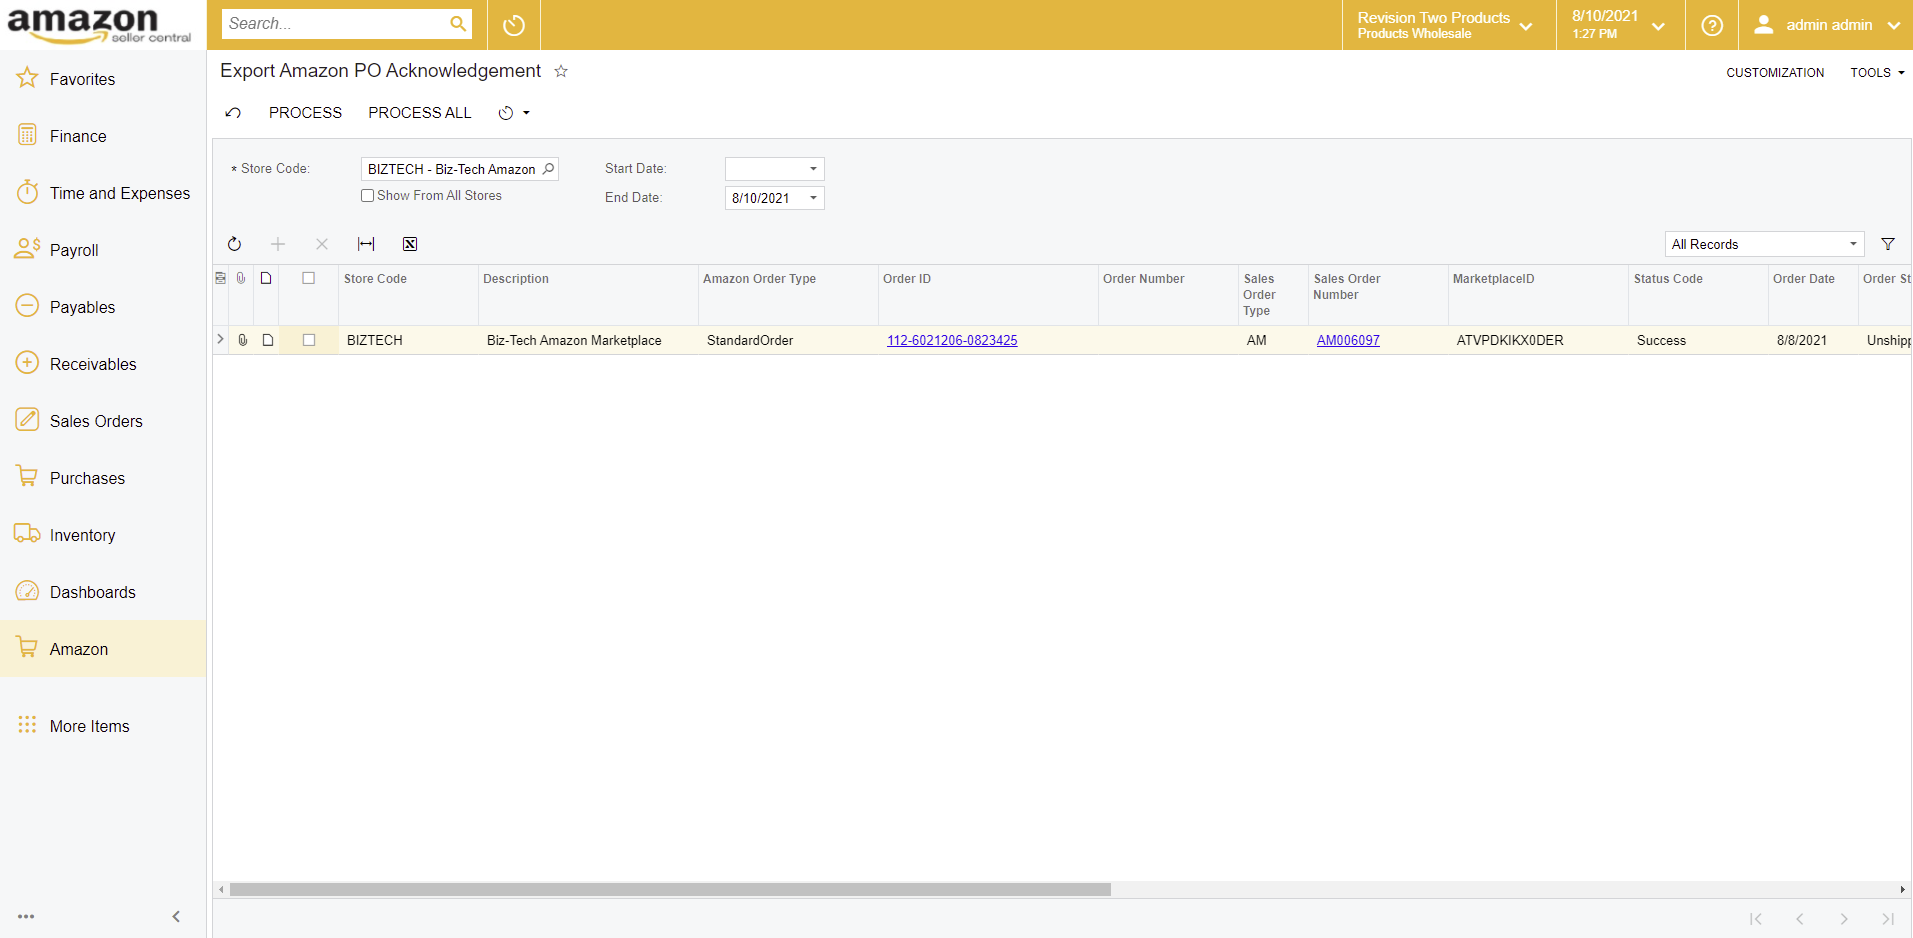The image size is (1913, 938).
Task: Open the Tools menu dropdown
Action: (1877, 73)
